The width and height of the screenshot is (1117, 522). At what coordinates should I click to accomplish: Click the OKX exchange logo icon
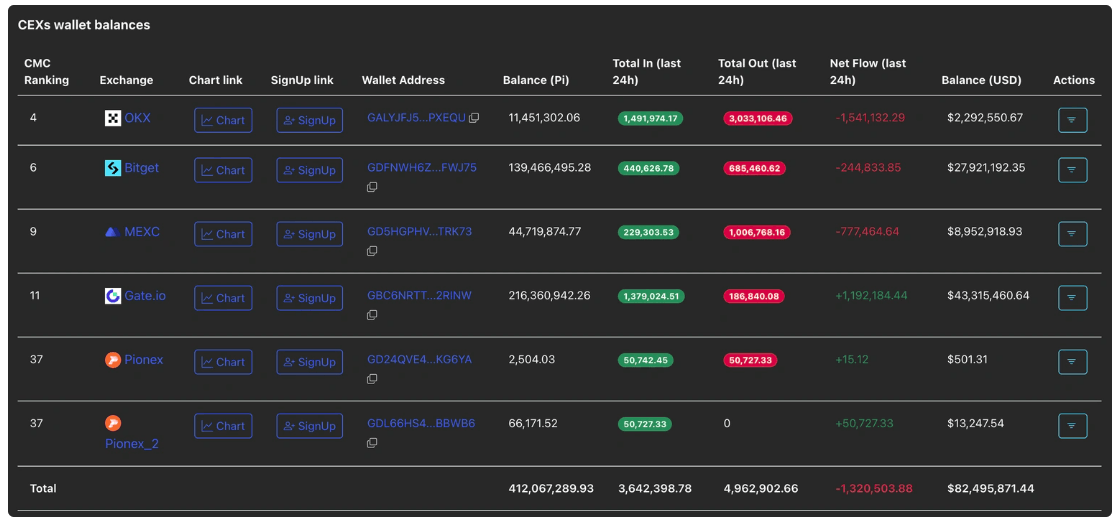(113, 118)
